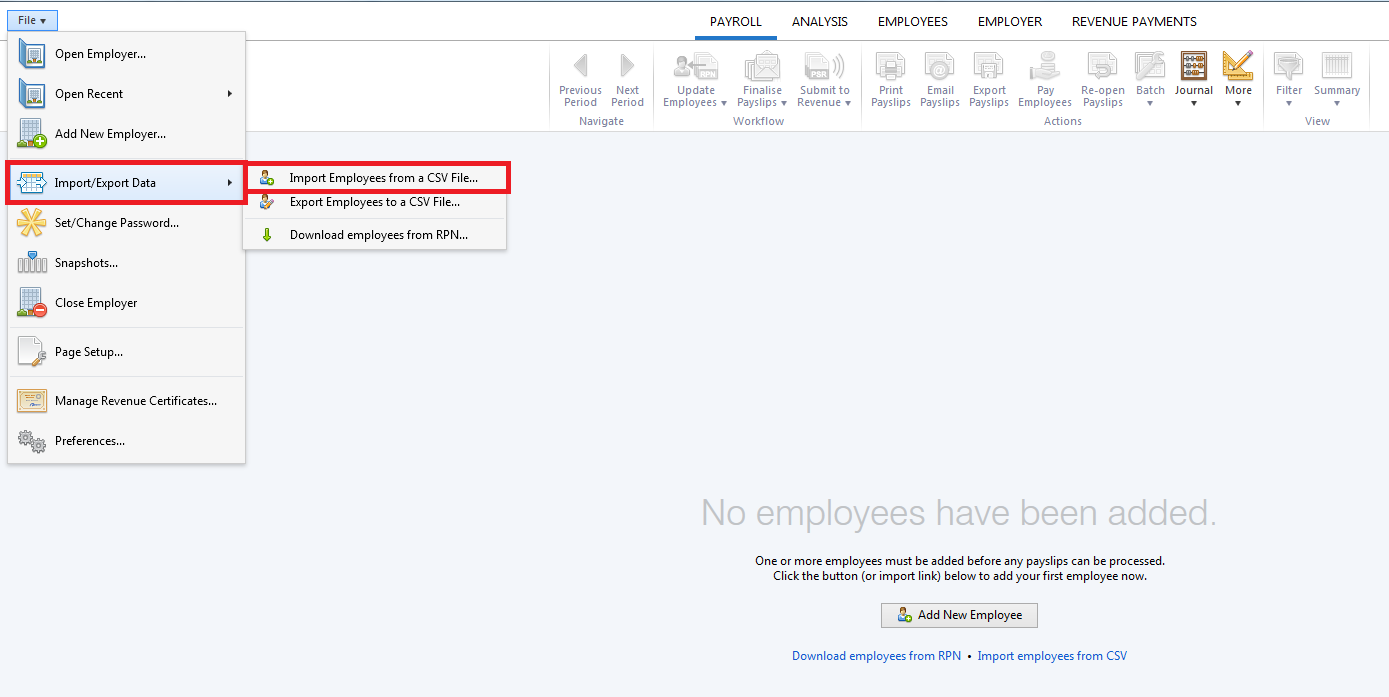Screen dimensions: 1389x697
Task: Go to Next Period
Action: pyautogui.click(x=627, y=80)
